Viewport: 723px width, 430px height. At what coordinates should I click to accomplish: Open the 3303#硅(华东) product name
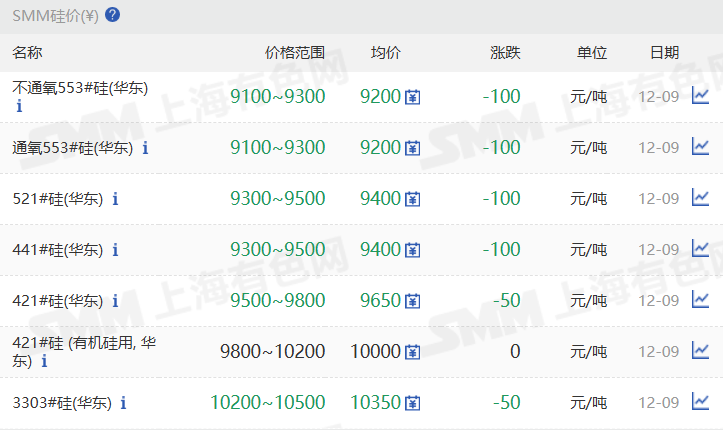pos(62,403)
